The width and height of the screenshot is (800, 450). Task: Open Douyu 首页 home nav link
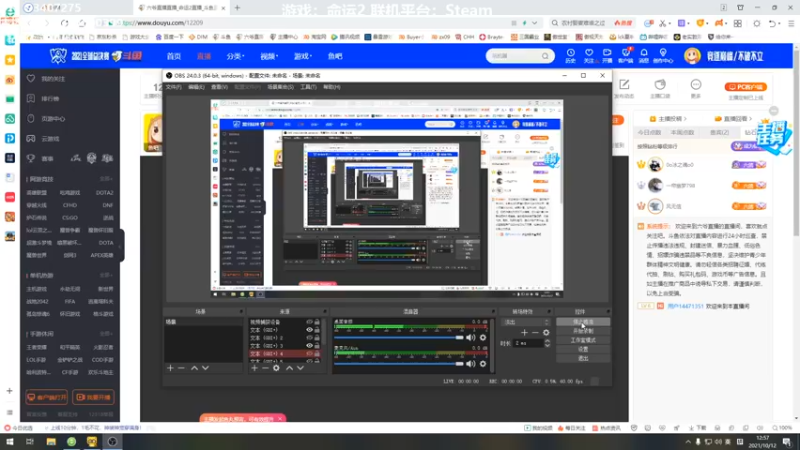174,56
